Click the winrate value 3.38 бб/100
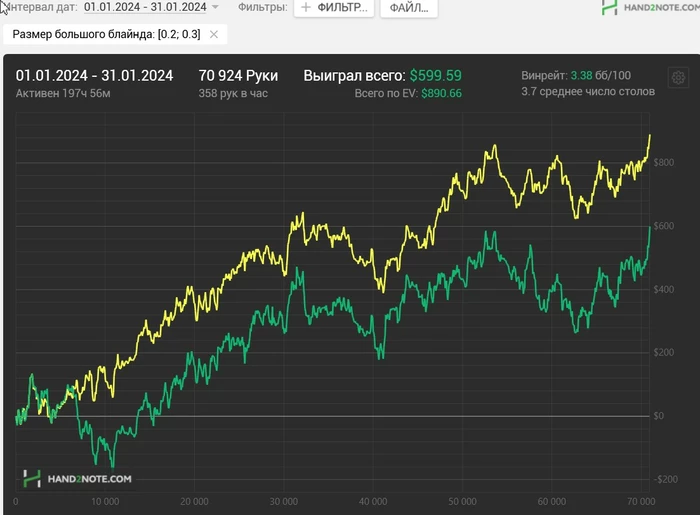700x515 pixels. [x=601, y=75]
